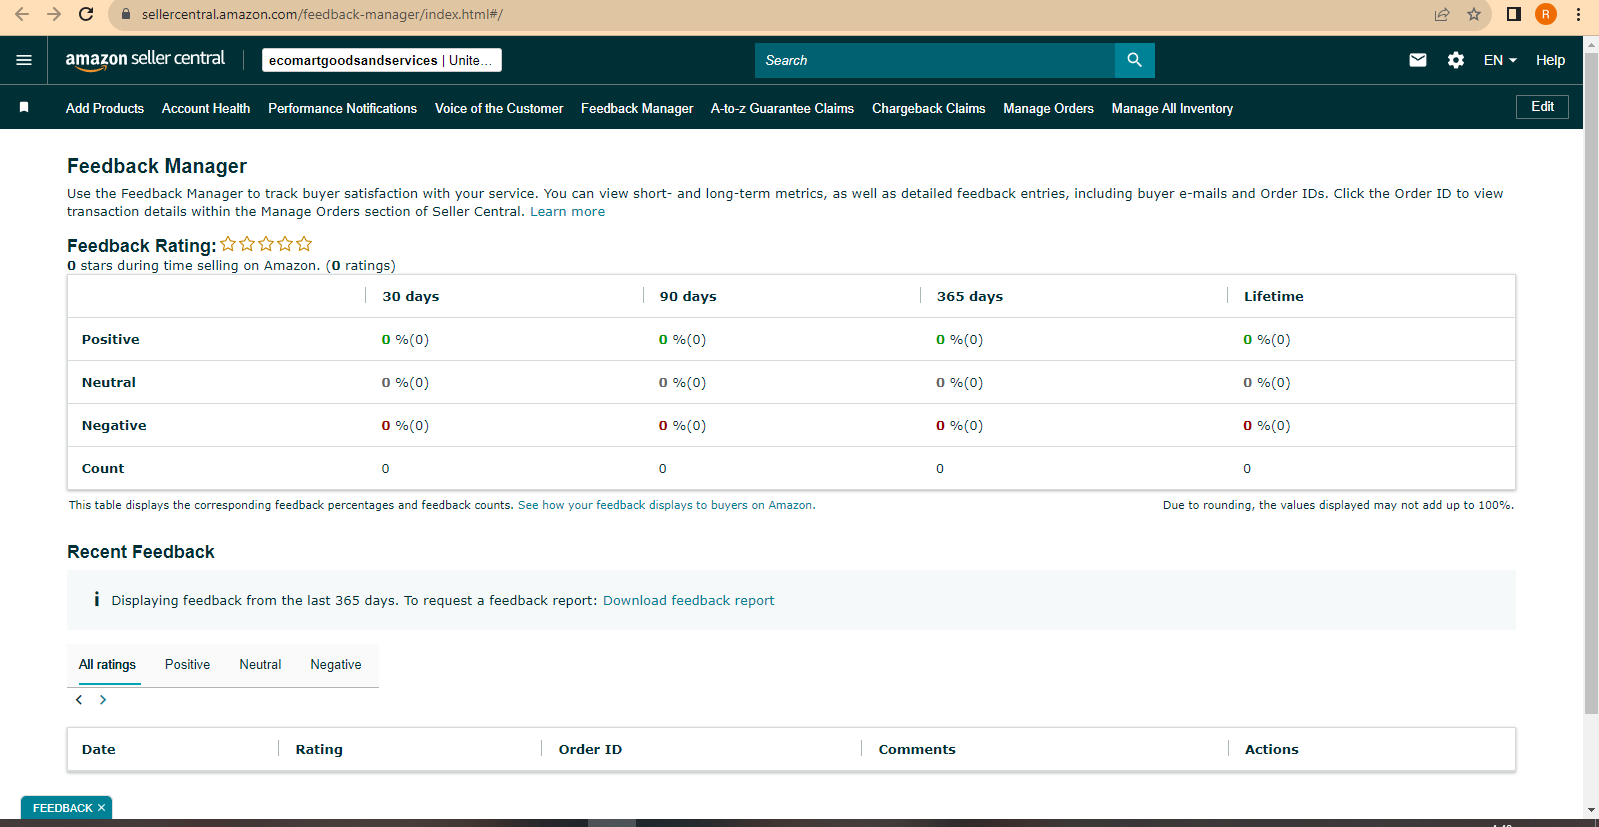Click the info icon in Recent Feedback banner
Screen dimensions: 1599x827
96,599
